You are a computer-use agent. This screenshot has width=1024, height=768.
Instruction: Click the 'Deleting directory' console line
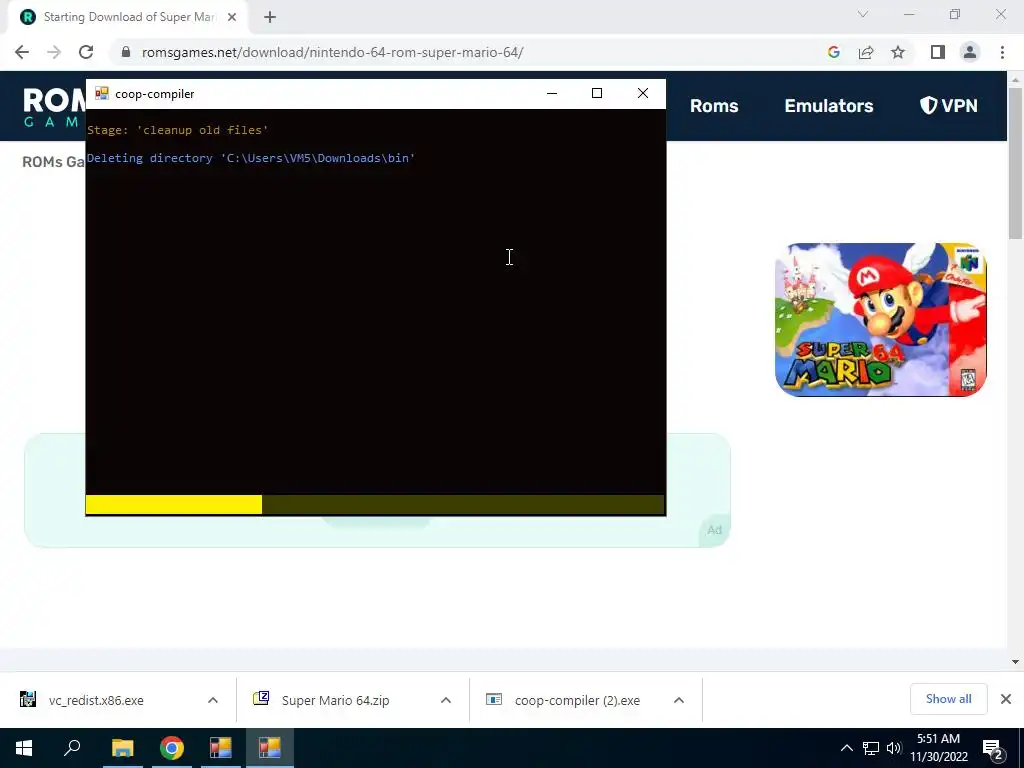point(251,158)
